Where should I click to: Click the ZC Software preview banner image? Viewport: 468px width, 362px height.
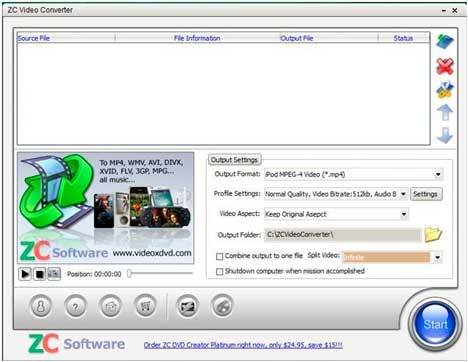106,208
